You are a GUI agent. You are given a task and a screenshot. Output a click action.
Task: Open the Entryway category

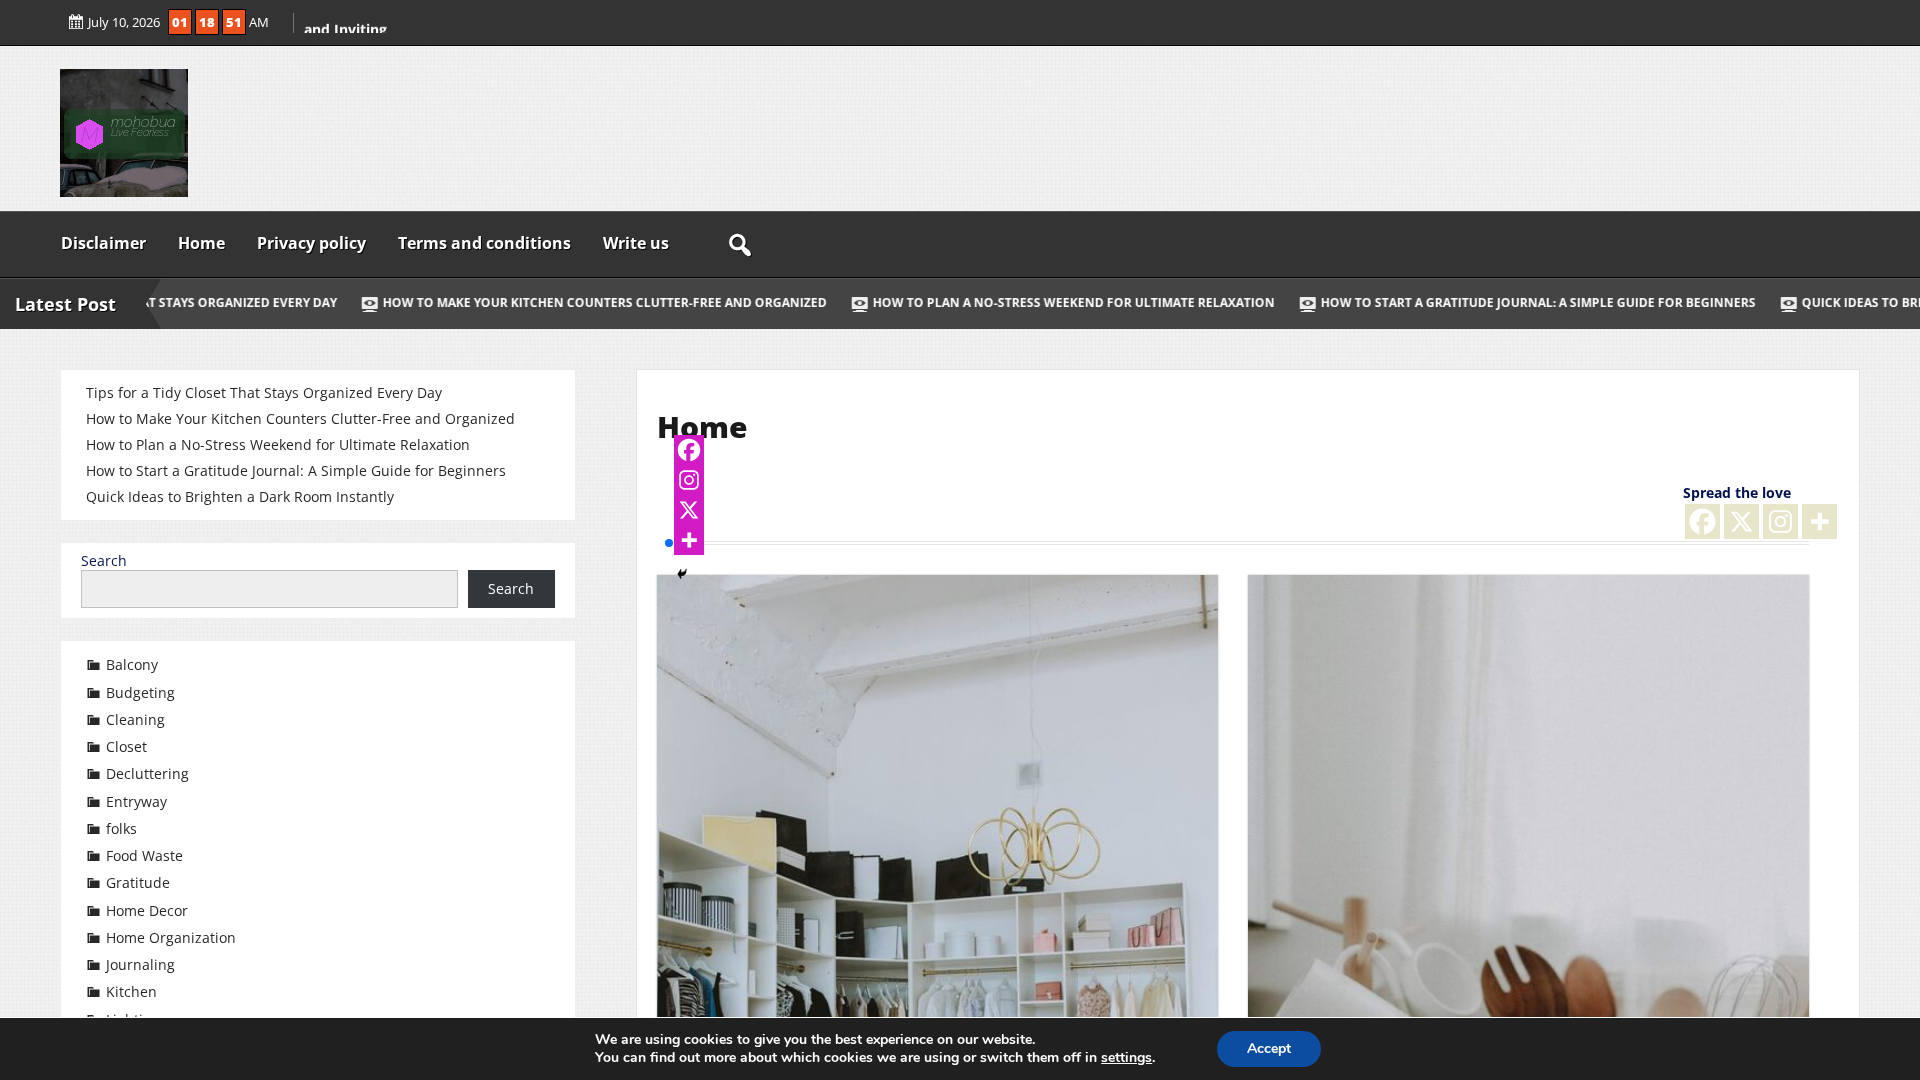click(136, 802)
